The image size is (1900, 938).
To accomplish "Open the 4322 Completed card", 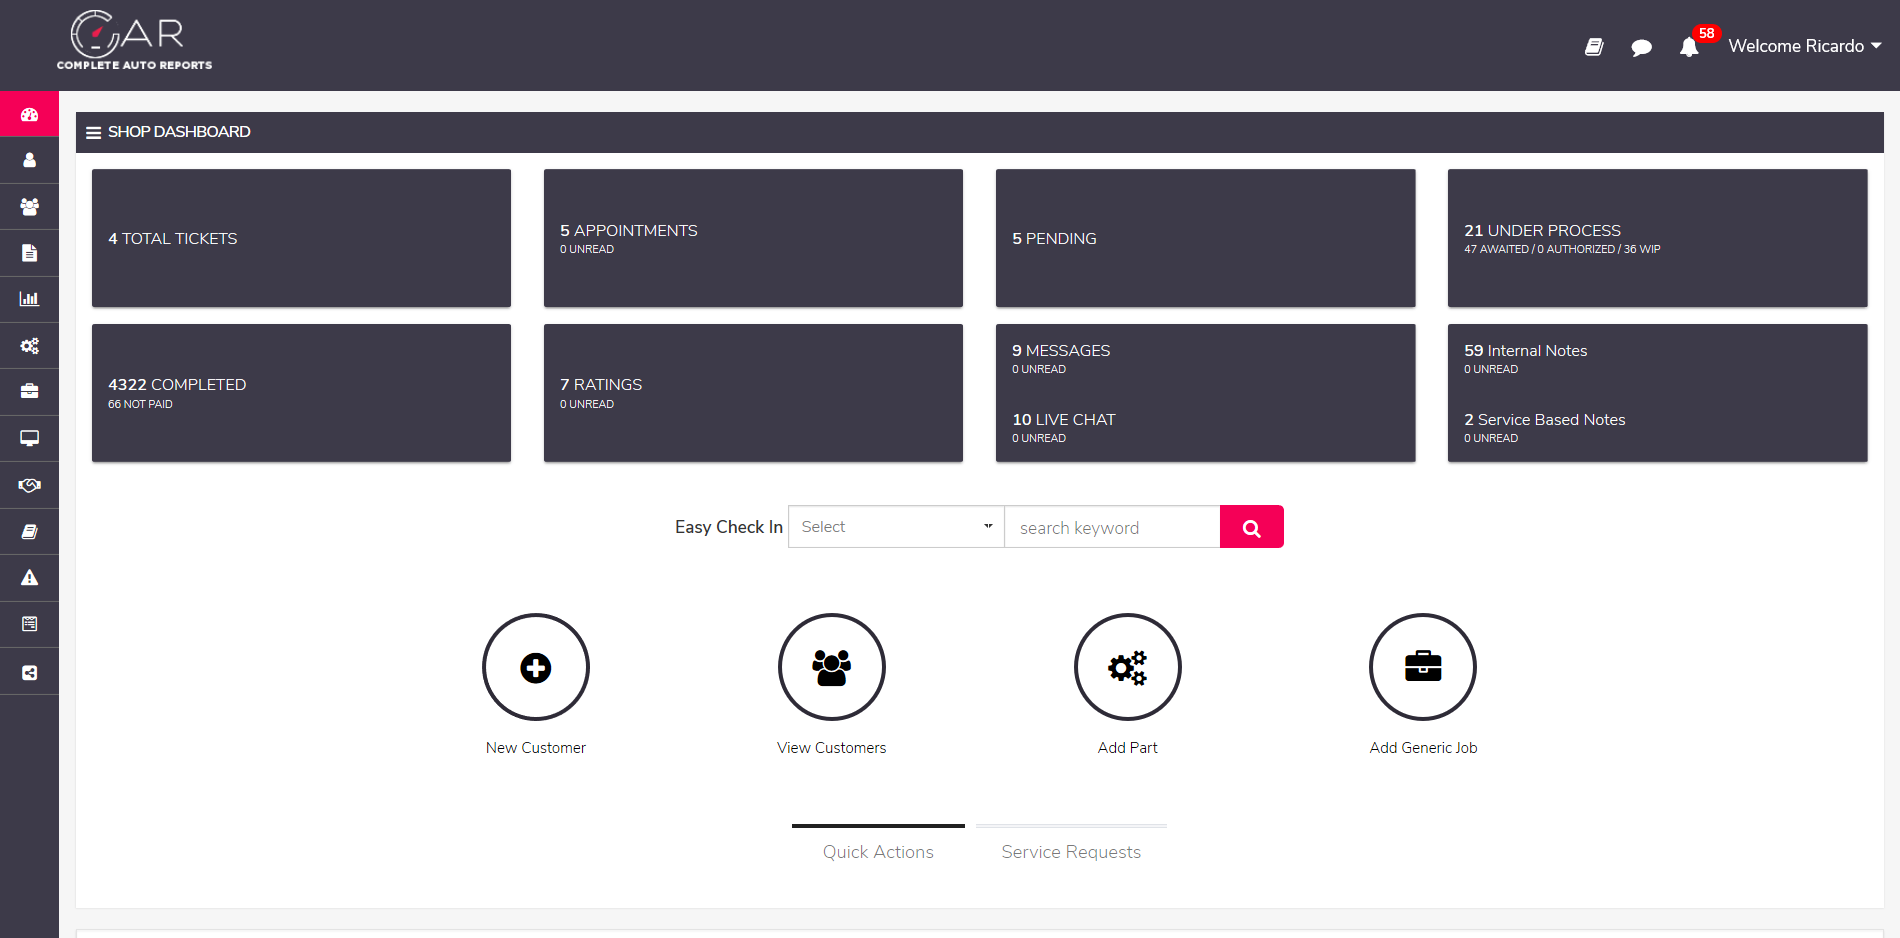I will point(301,393).
